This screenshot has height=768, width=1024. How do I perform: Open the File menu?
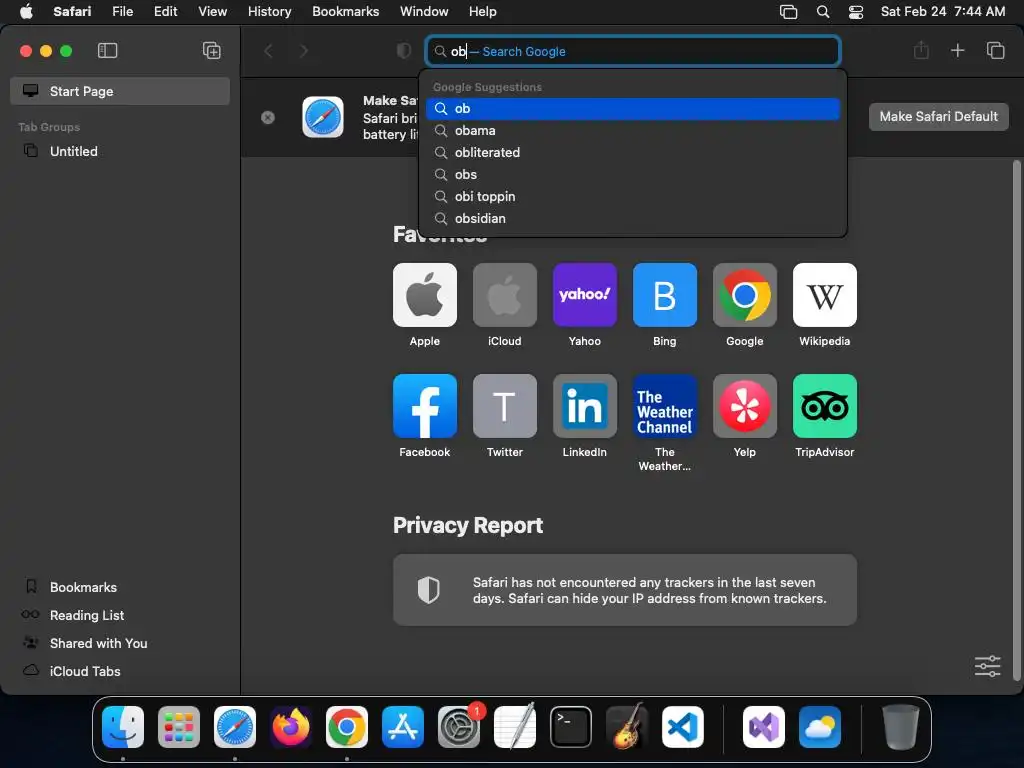click(x=122, y=11)
